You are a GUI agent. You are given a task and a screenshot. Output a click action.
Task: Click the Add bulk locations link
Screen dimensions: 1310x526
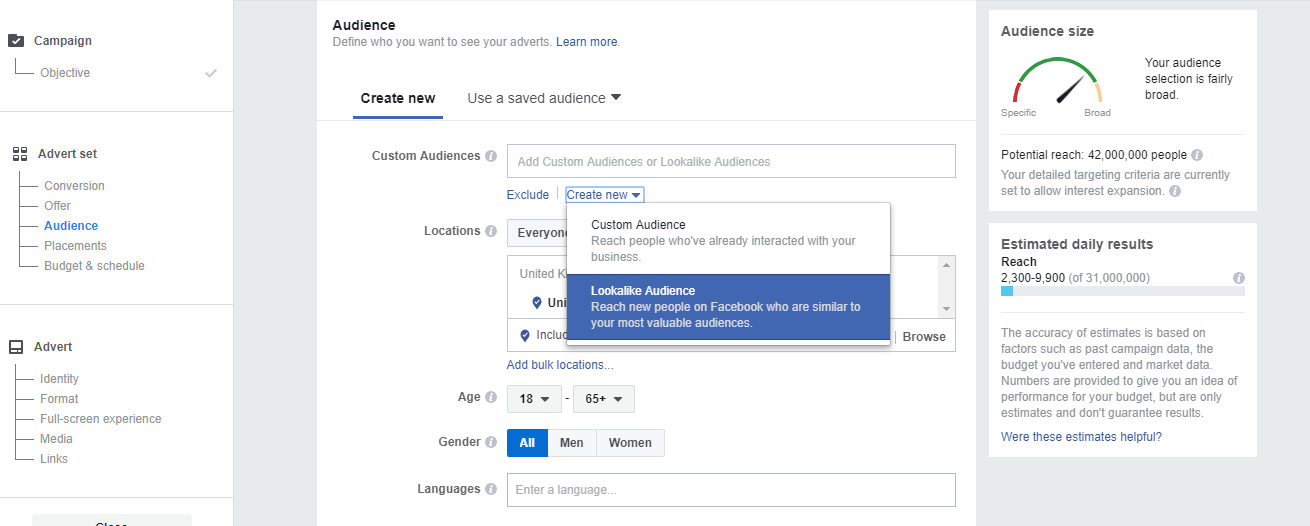click(x=560, y=365)
